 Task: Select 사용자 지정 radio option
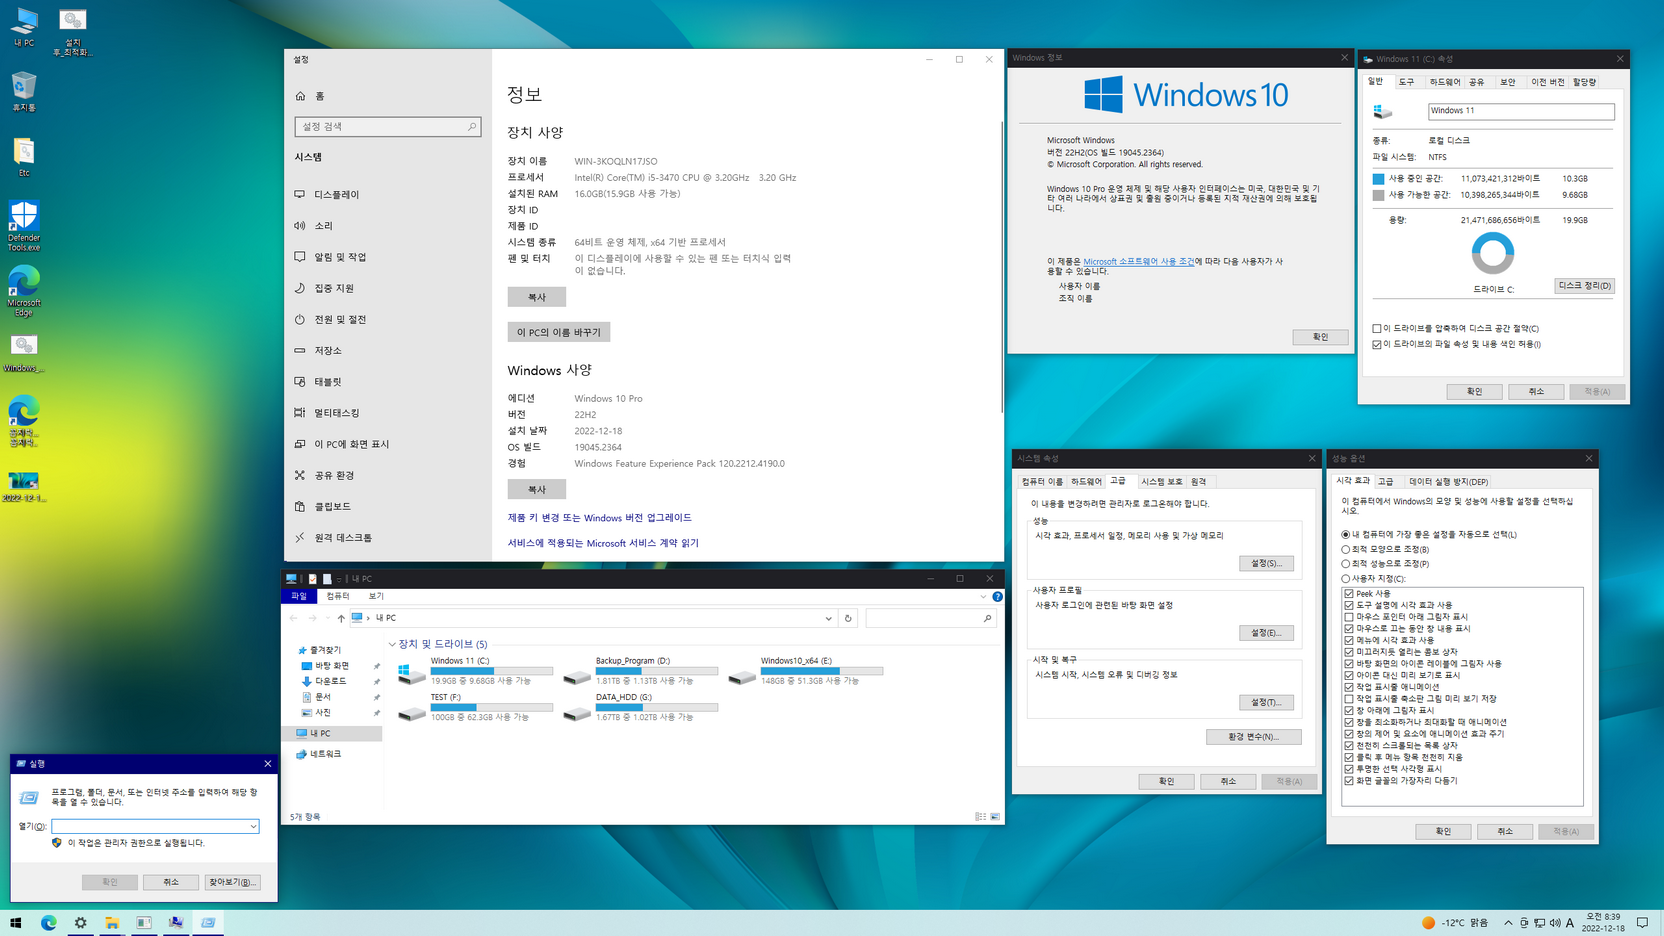pyautogui.click(x=1374, y=579)
